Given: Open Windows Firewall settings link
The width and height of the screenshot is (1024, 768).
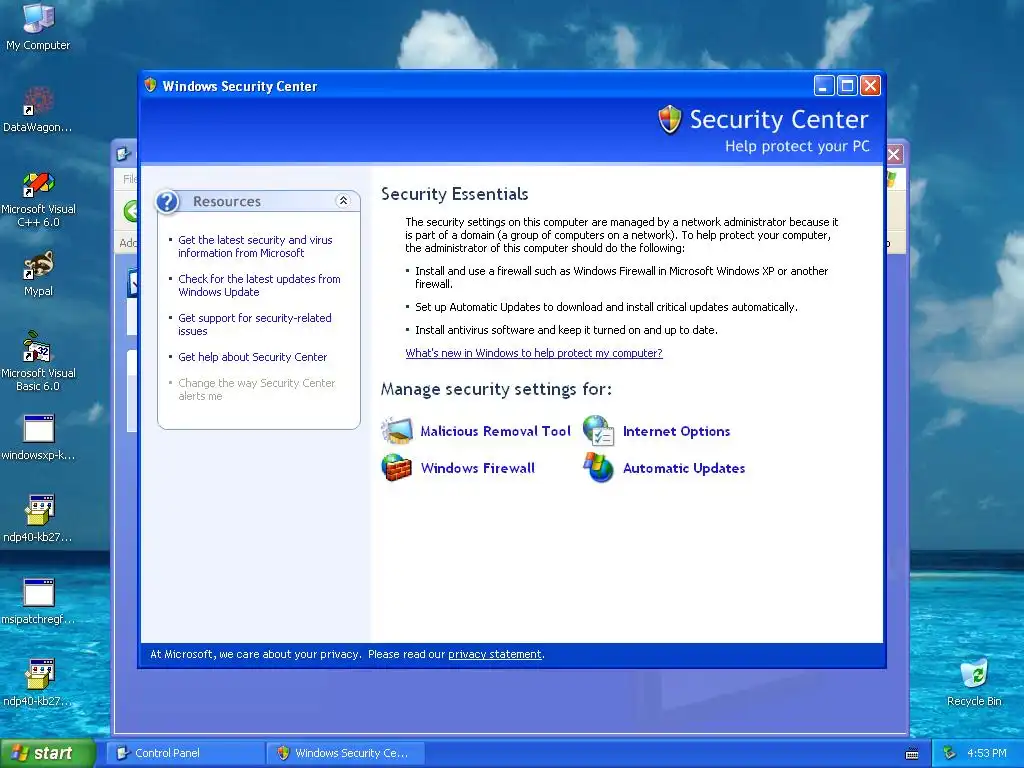Looking at the screenshot, I should 477,468.
